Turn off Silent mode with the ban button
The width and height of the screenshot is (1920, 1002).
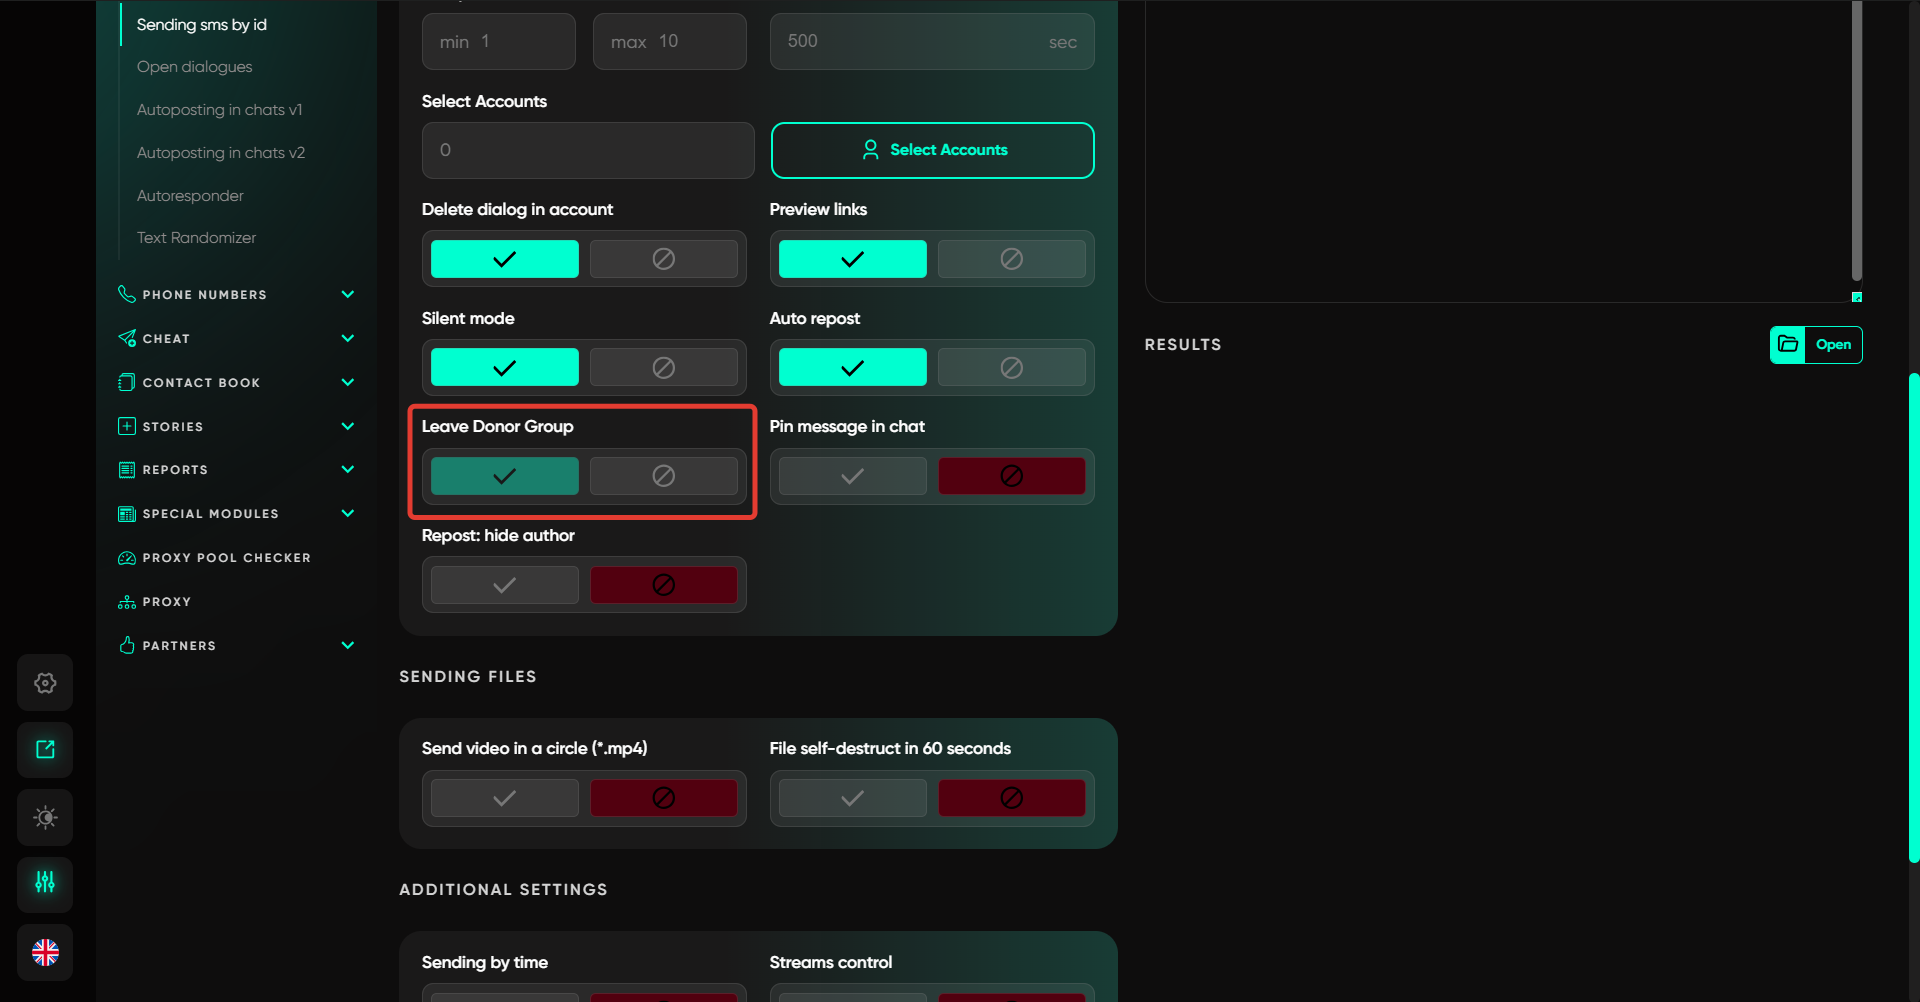[663, 368]
